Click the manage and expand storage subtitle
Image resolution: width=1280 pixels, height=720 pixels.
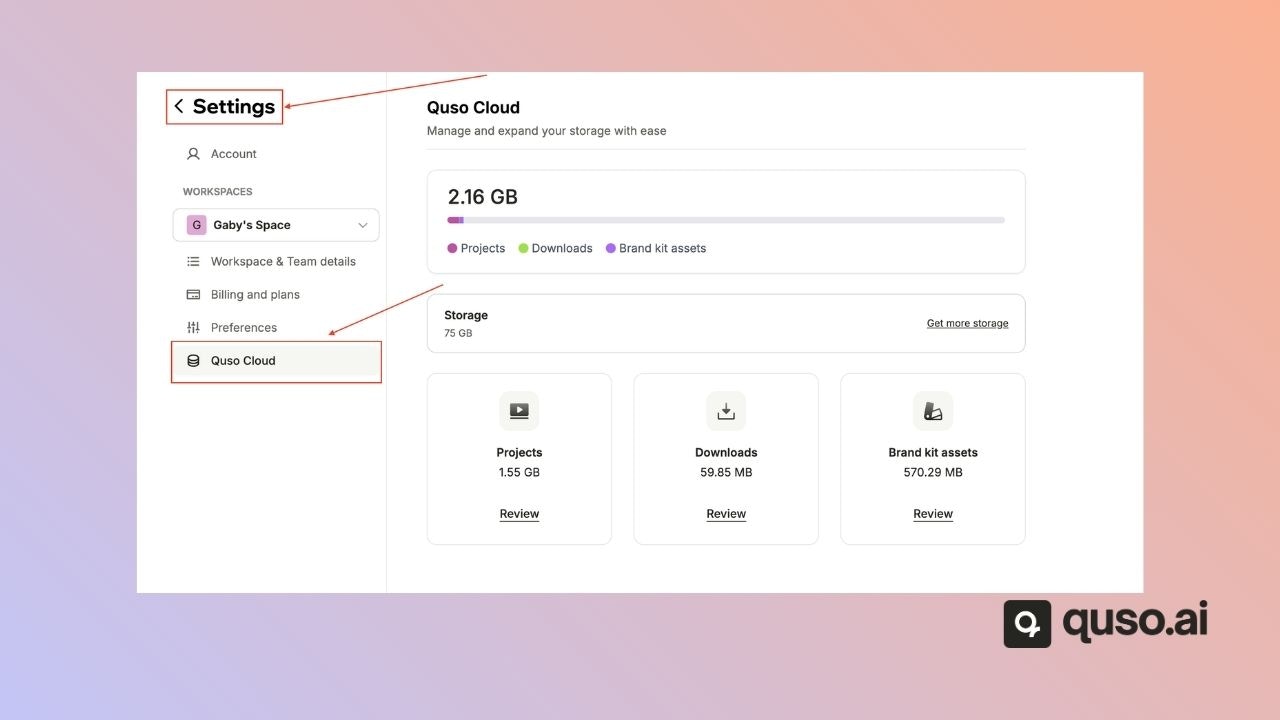coord(546,131)
